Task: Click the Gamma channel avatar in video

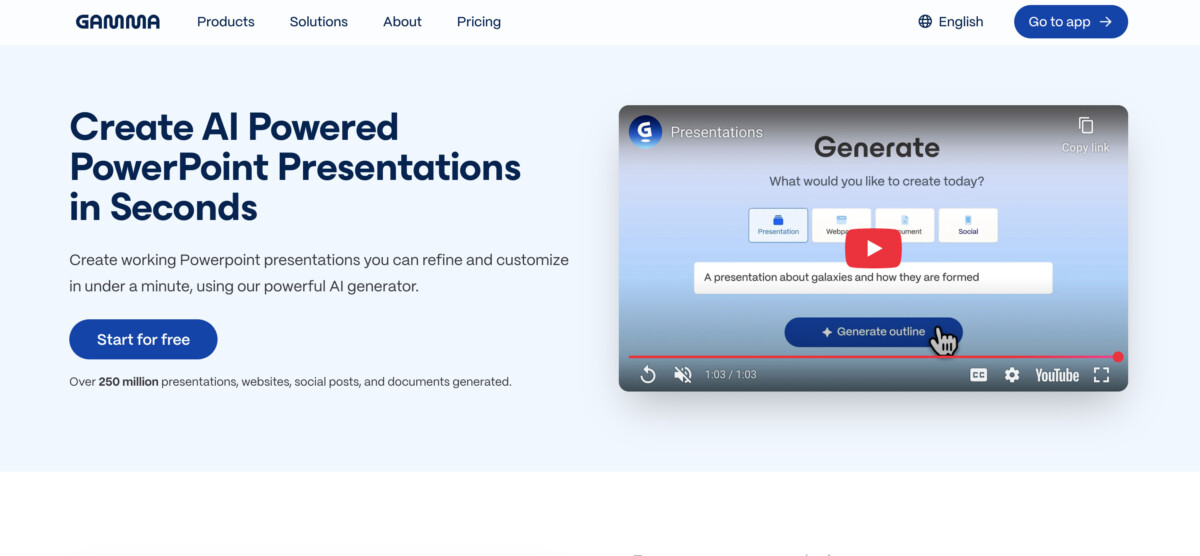Action: point(645,131)
